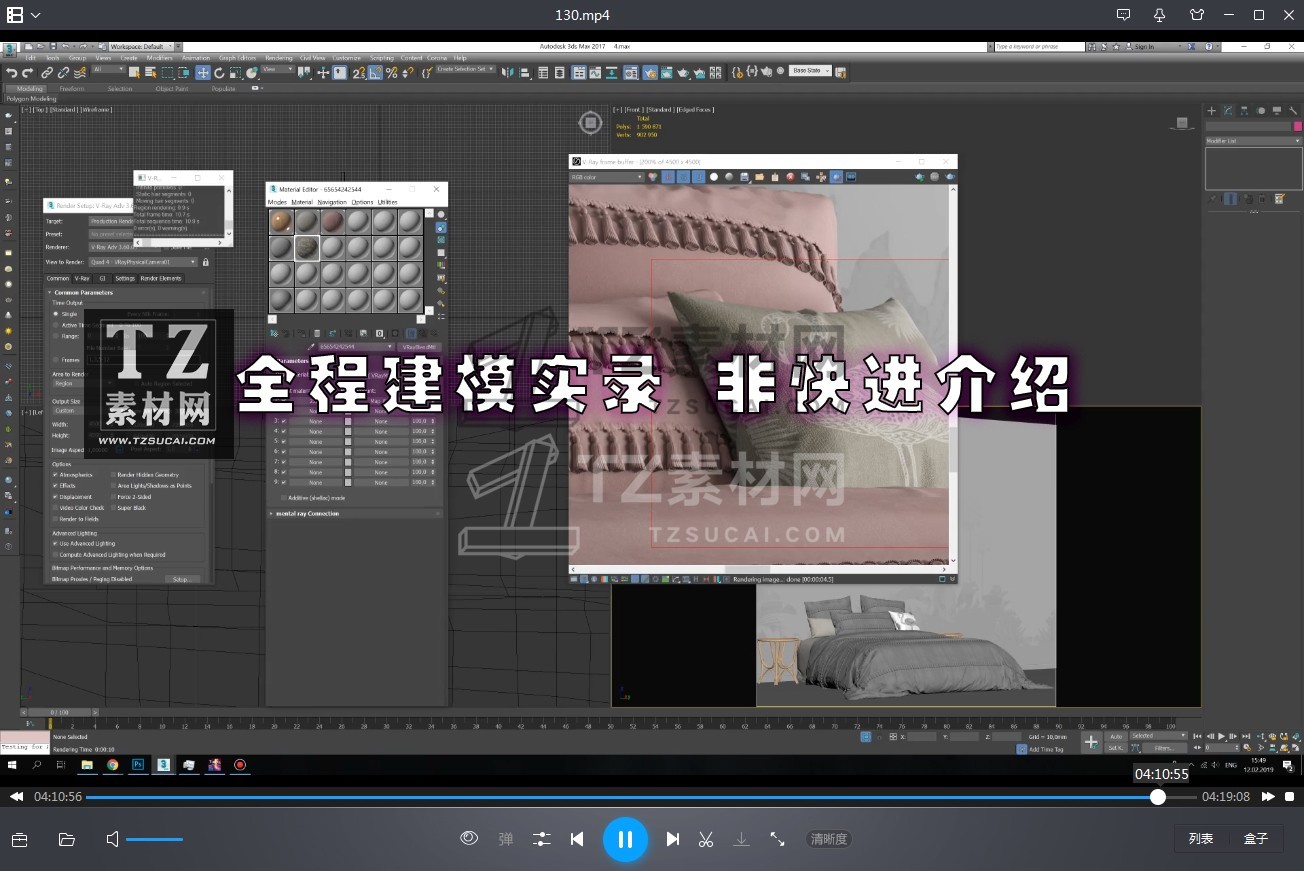Expand the mental ray Connection rollout
This screenshot has height=871, width=1304.
(355, 514)
